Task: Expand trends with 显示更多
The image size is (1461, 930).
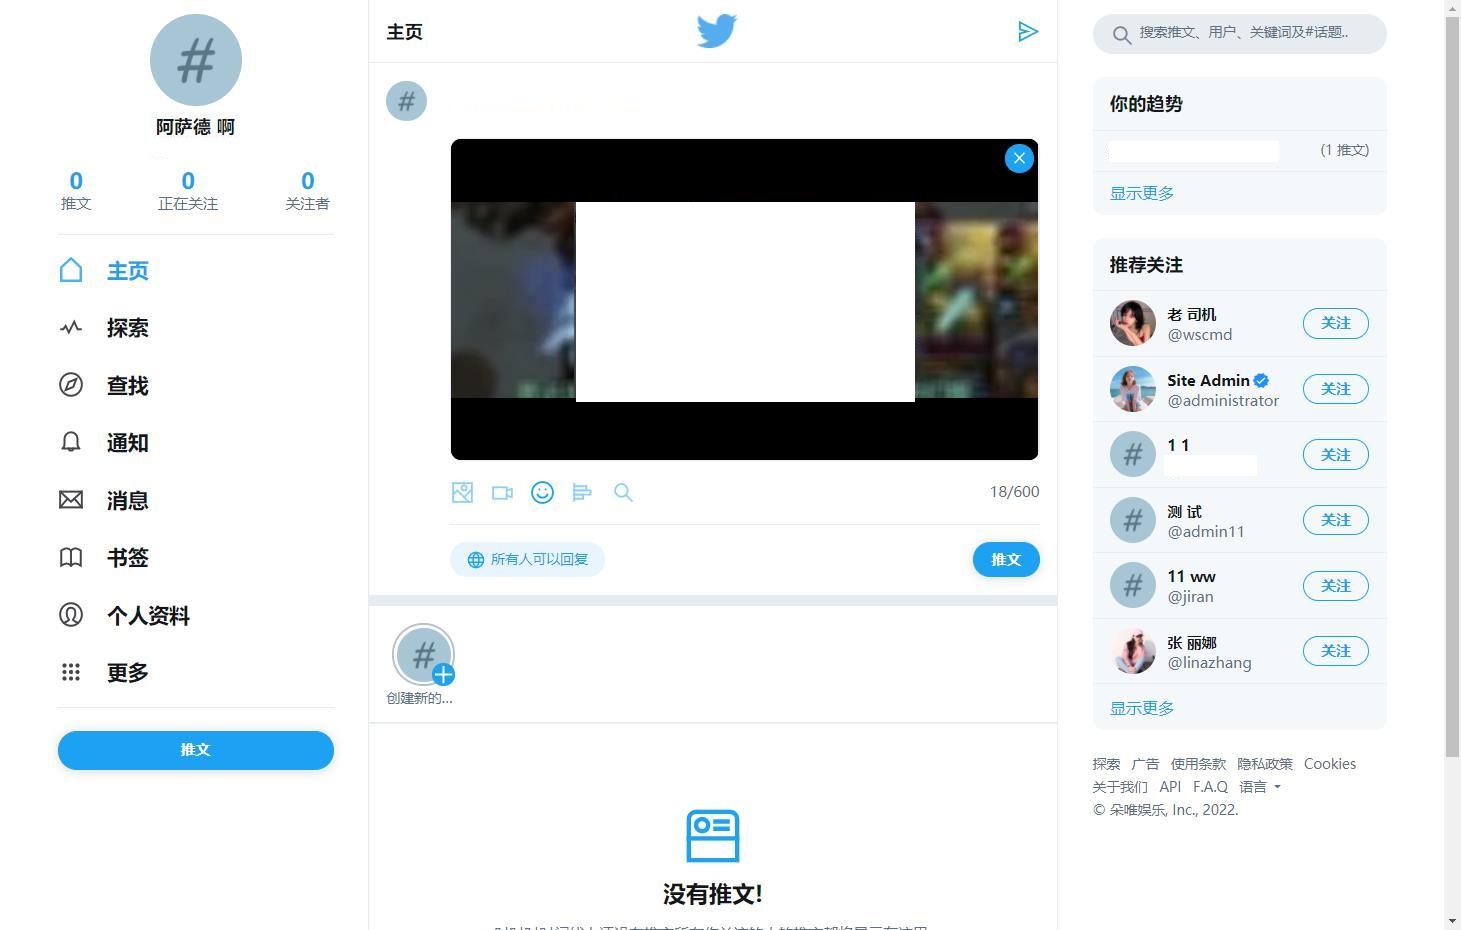Action: (1140, 193)
